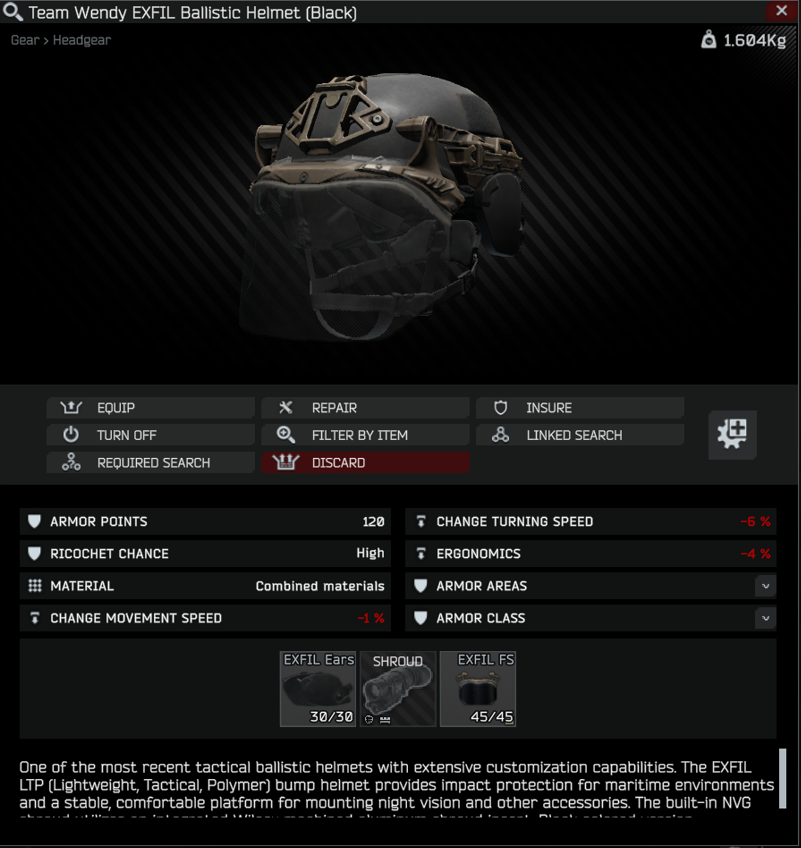Open the modding gear-plus icon button
This screenshot has width=801, height=848.
(732, 435)
